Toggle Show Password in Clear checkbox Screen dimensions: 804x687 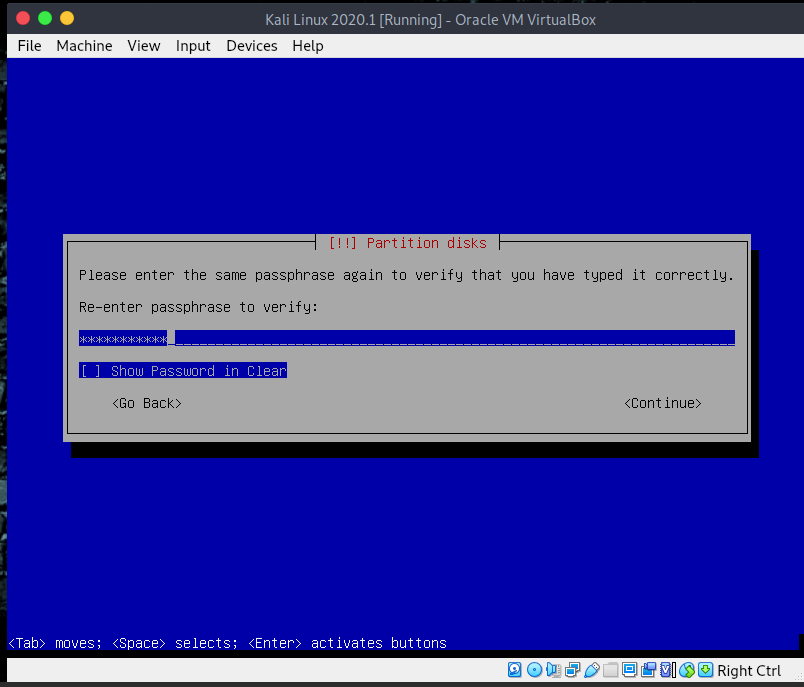(183, 371)
